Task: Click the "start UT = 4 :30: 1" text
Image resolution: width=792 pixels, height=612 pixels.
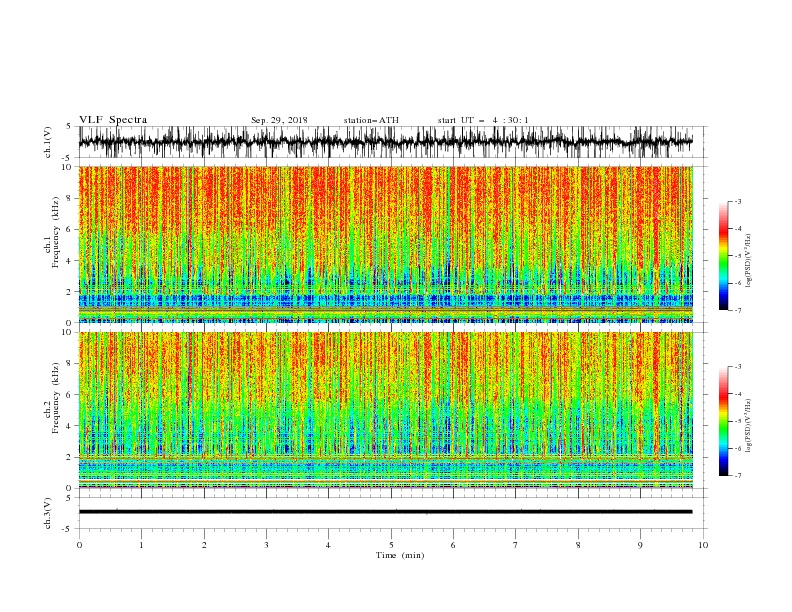Action: (483, 120)
